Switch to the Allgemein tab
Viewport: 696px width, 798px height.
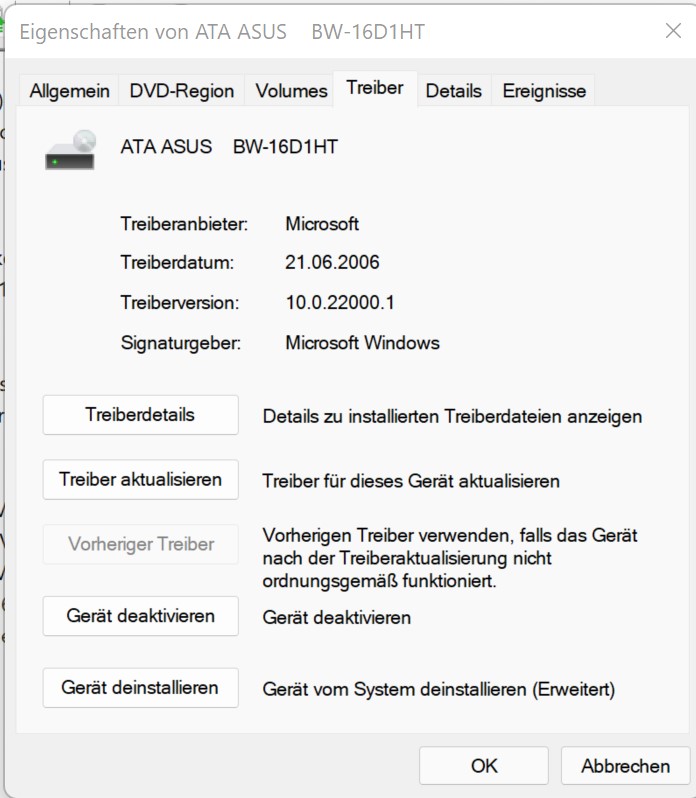tap(69, 91)
